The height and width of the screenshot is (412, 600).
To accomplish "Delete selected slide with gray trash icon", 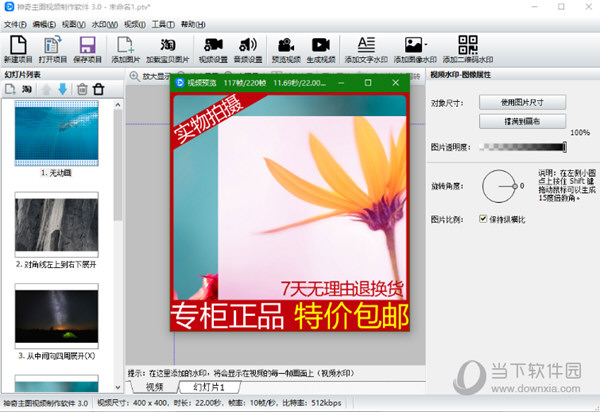I will (x=82, y=90).
